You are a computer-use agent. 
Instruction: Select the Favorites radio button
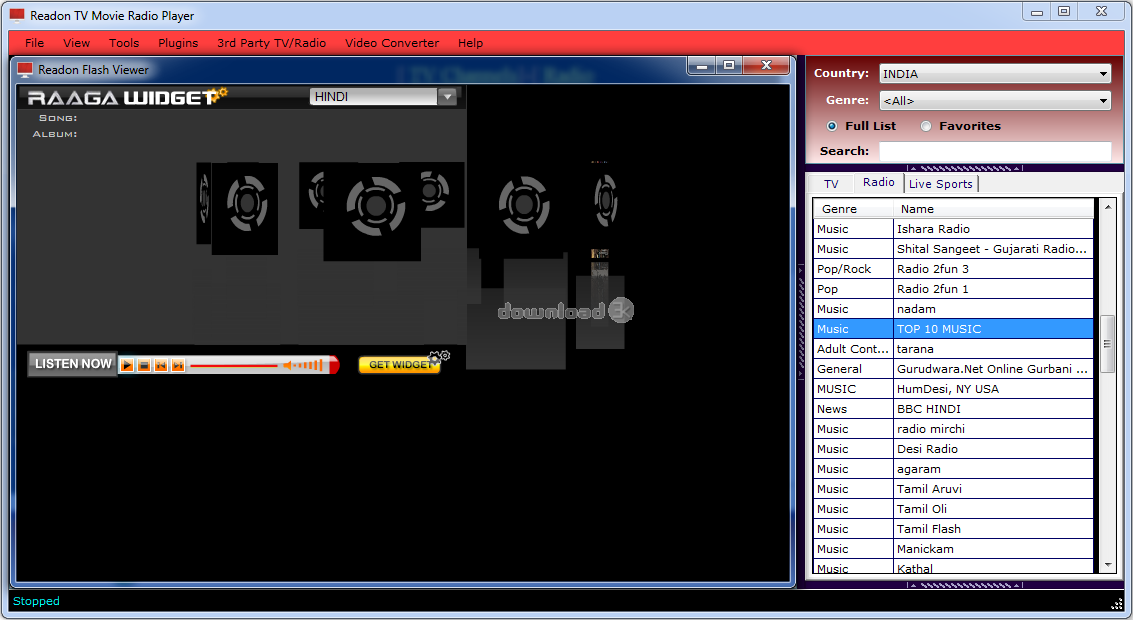(926, 126)
